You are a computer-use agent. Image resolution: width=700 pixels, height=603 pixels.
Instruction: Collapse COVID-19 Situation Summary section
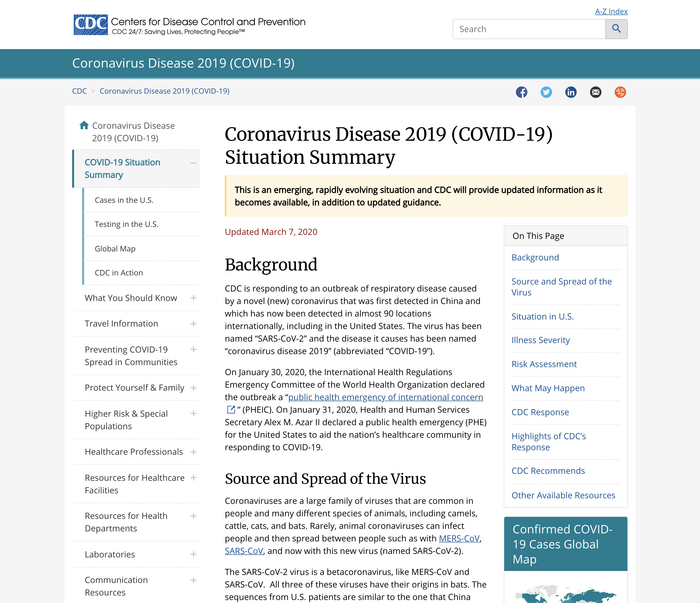coord(193,163)
